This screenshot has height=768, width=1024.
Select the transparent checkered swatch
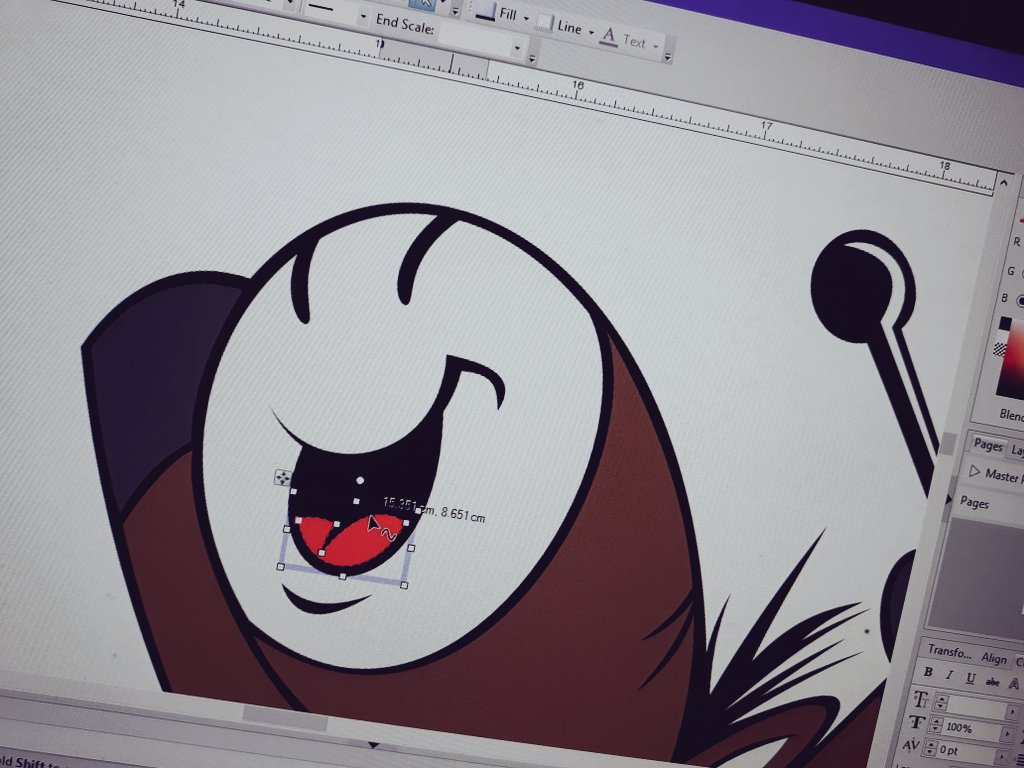[x=999, y=349]
